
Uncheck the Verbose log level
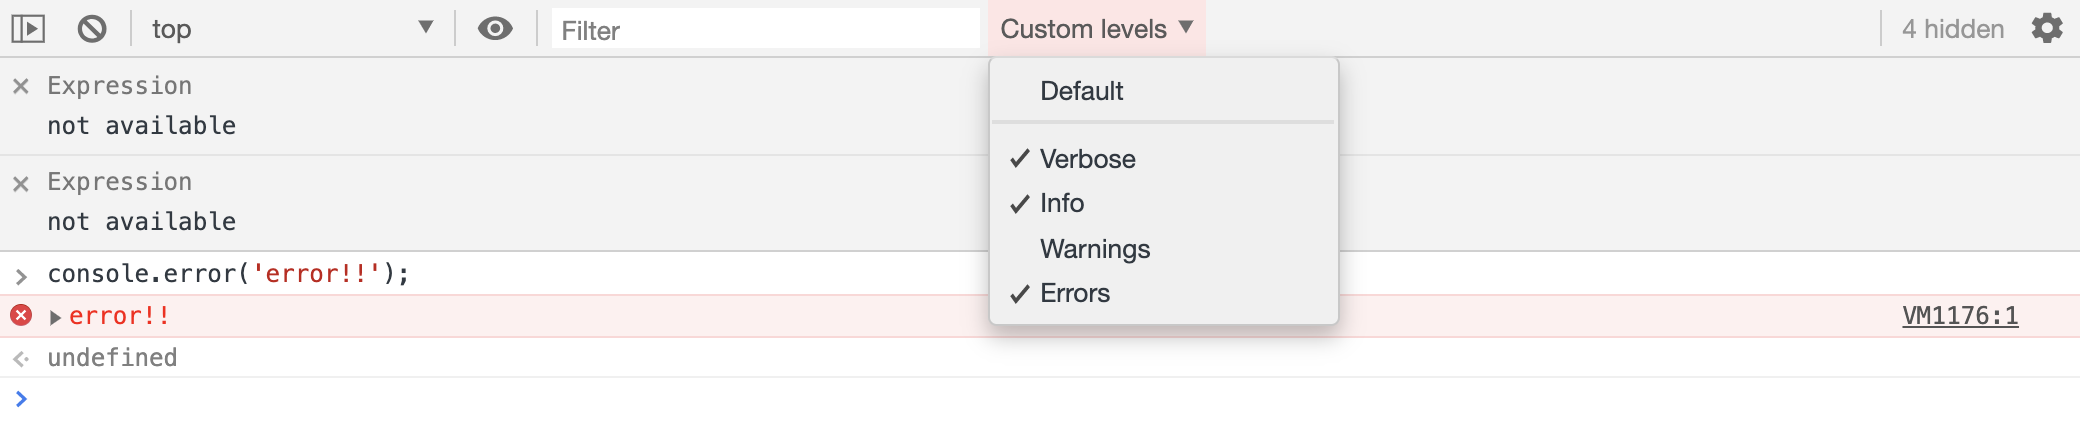[1087, 159]
